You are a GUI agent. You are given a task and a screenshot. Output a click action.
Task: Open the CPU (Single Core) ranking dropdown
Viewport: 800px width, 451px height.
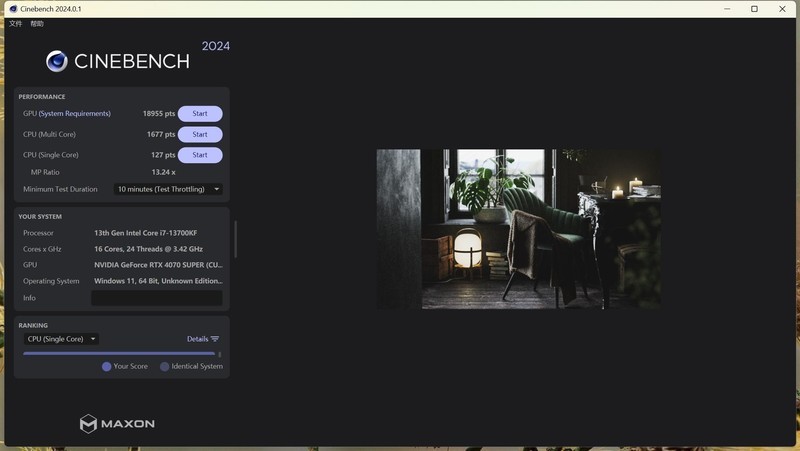point(61,339)
